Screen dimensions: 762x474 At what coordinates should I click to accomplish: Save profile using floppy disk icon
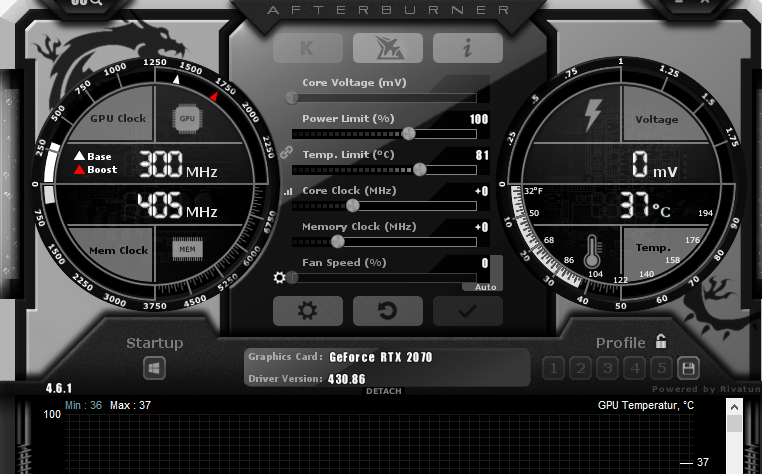[x=688, y=369]
